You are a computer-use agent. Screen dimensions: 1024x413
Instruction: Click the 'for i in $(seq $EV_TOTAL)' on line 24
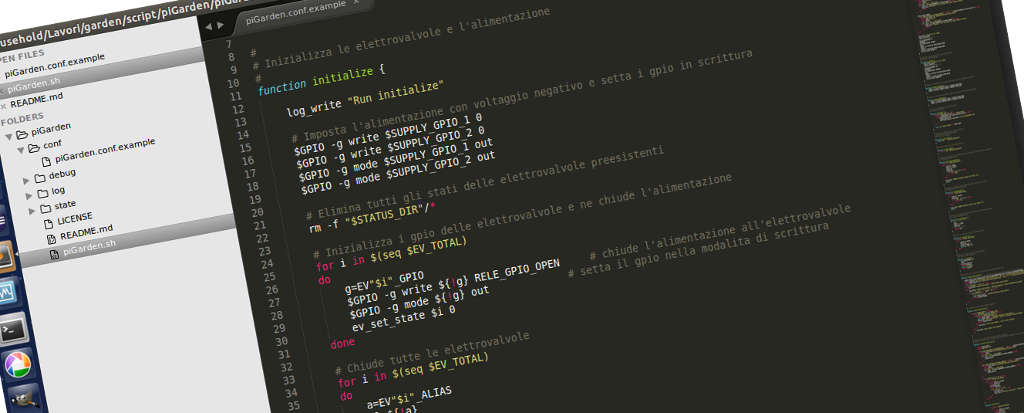point(391,254)
